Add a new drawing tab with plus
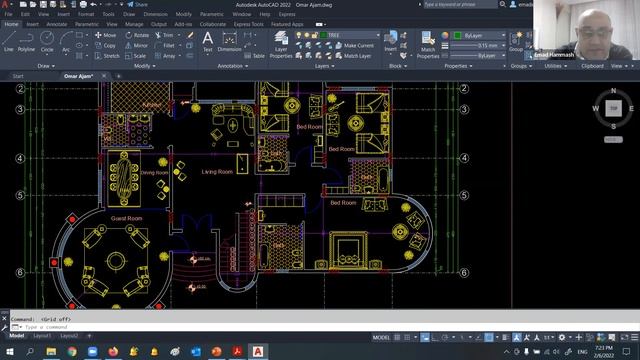The height and width of the screenshot is (360, 640). 118,76
